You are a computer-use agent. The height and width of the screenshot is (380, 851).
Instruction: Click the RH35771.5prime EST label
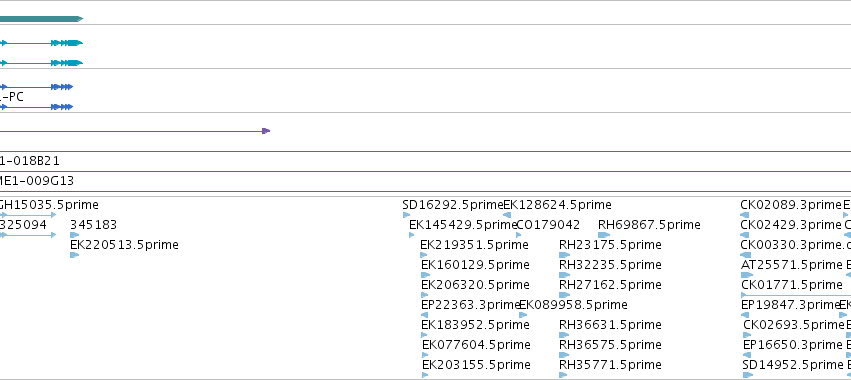[x=611, y=364]
